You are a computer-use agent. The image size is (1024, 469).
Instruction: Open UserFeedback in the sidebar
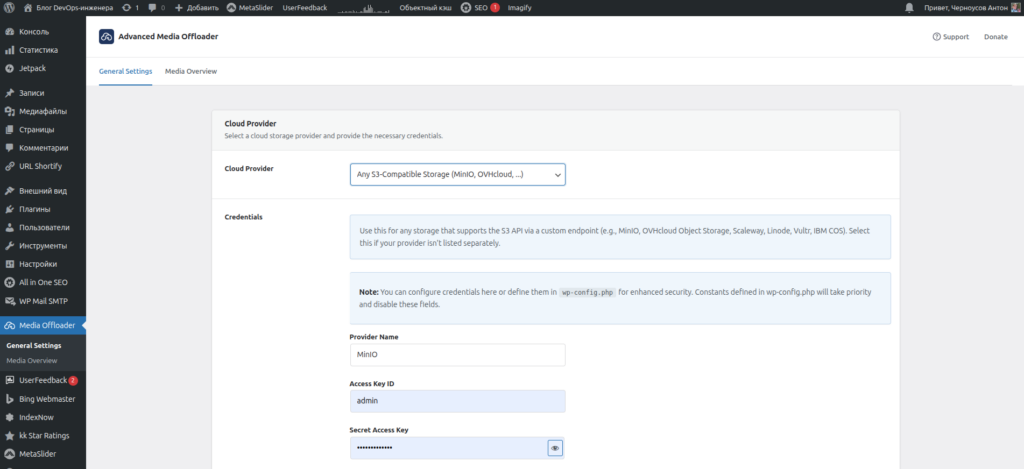click(42, 380)
